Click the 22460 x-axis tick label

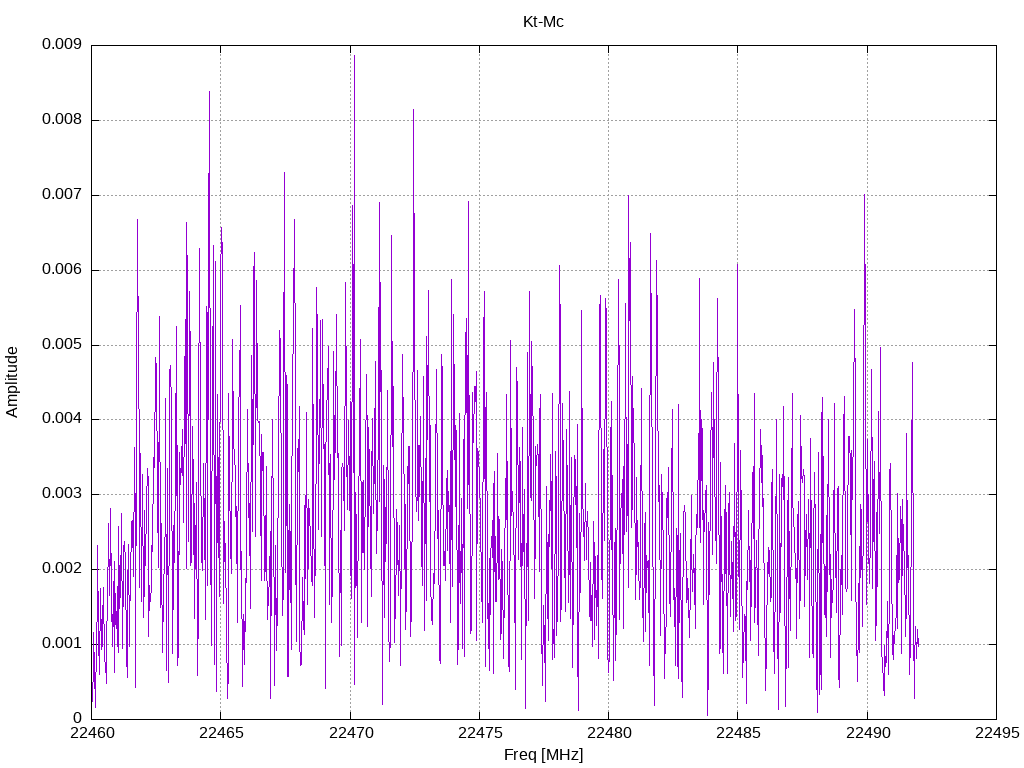[x=91, y=733]
